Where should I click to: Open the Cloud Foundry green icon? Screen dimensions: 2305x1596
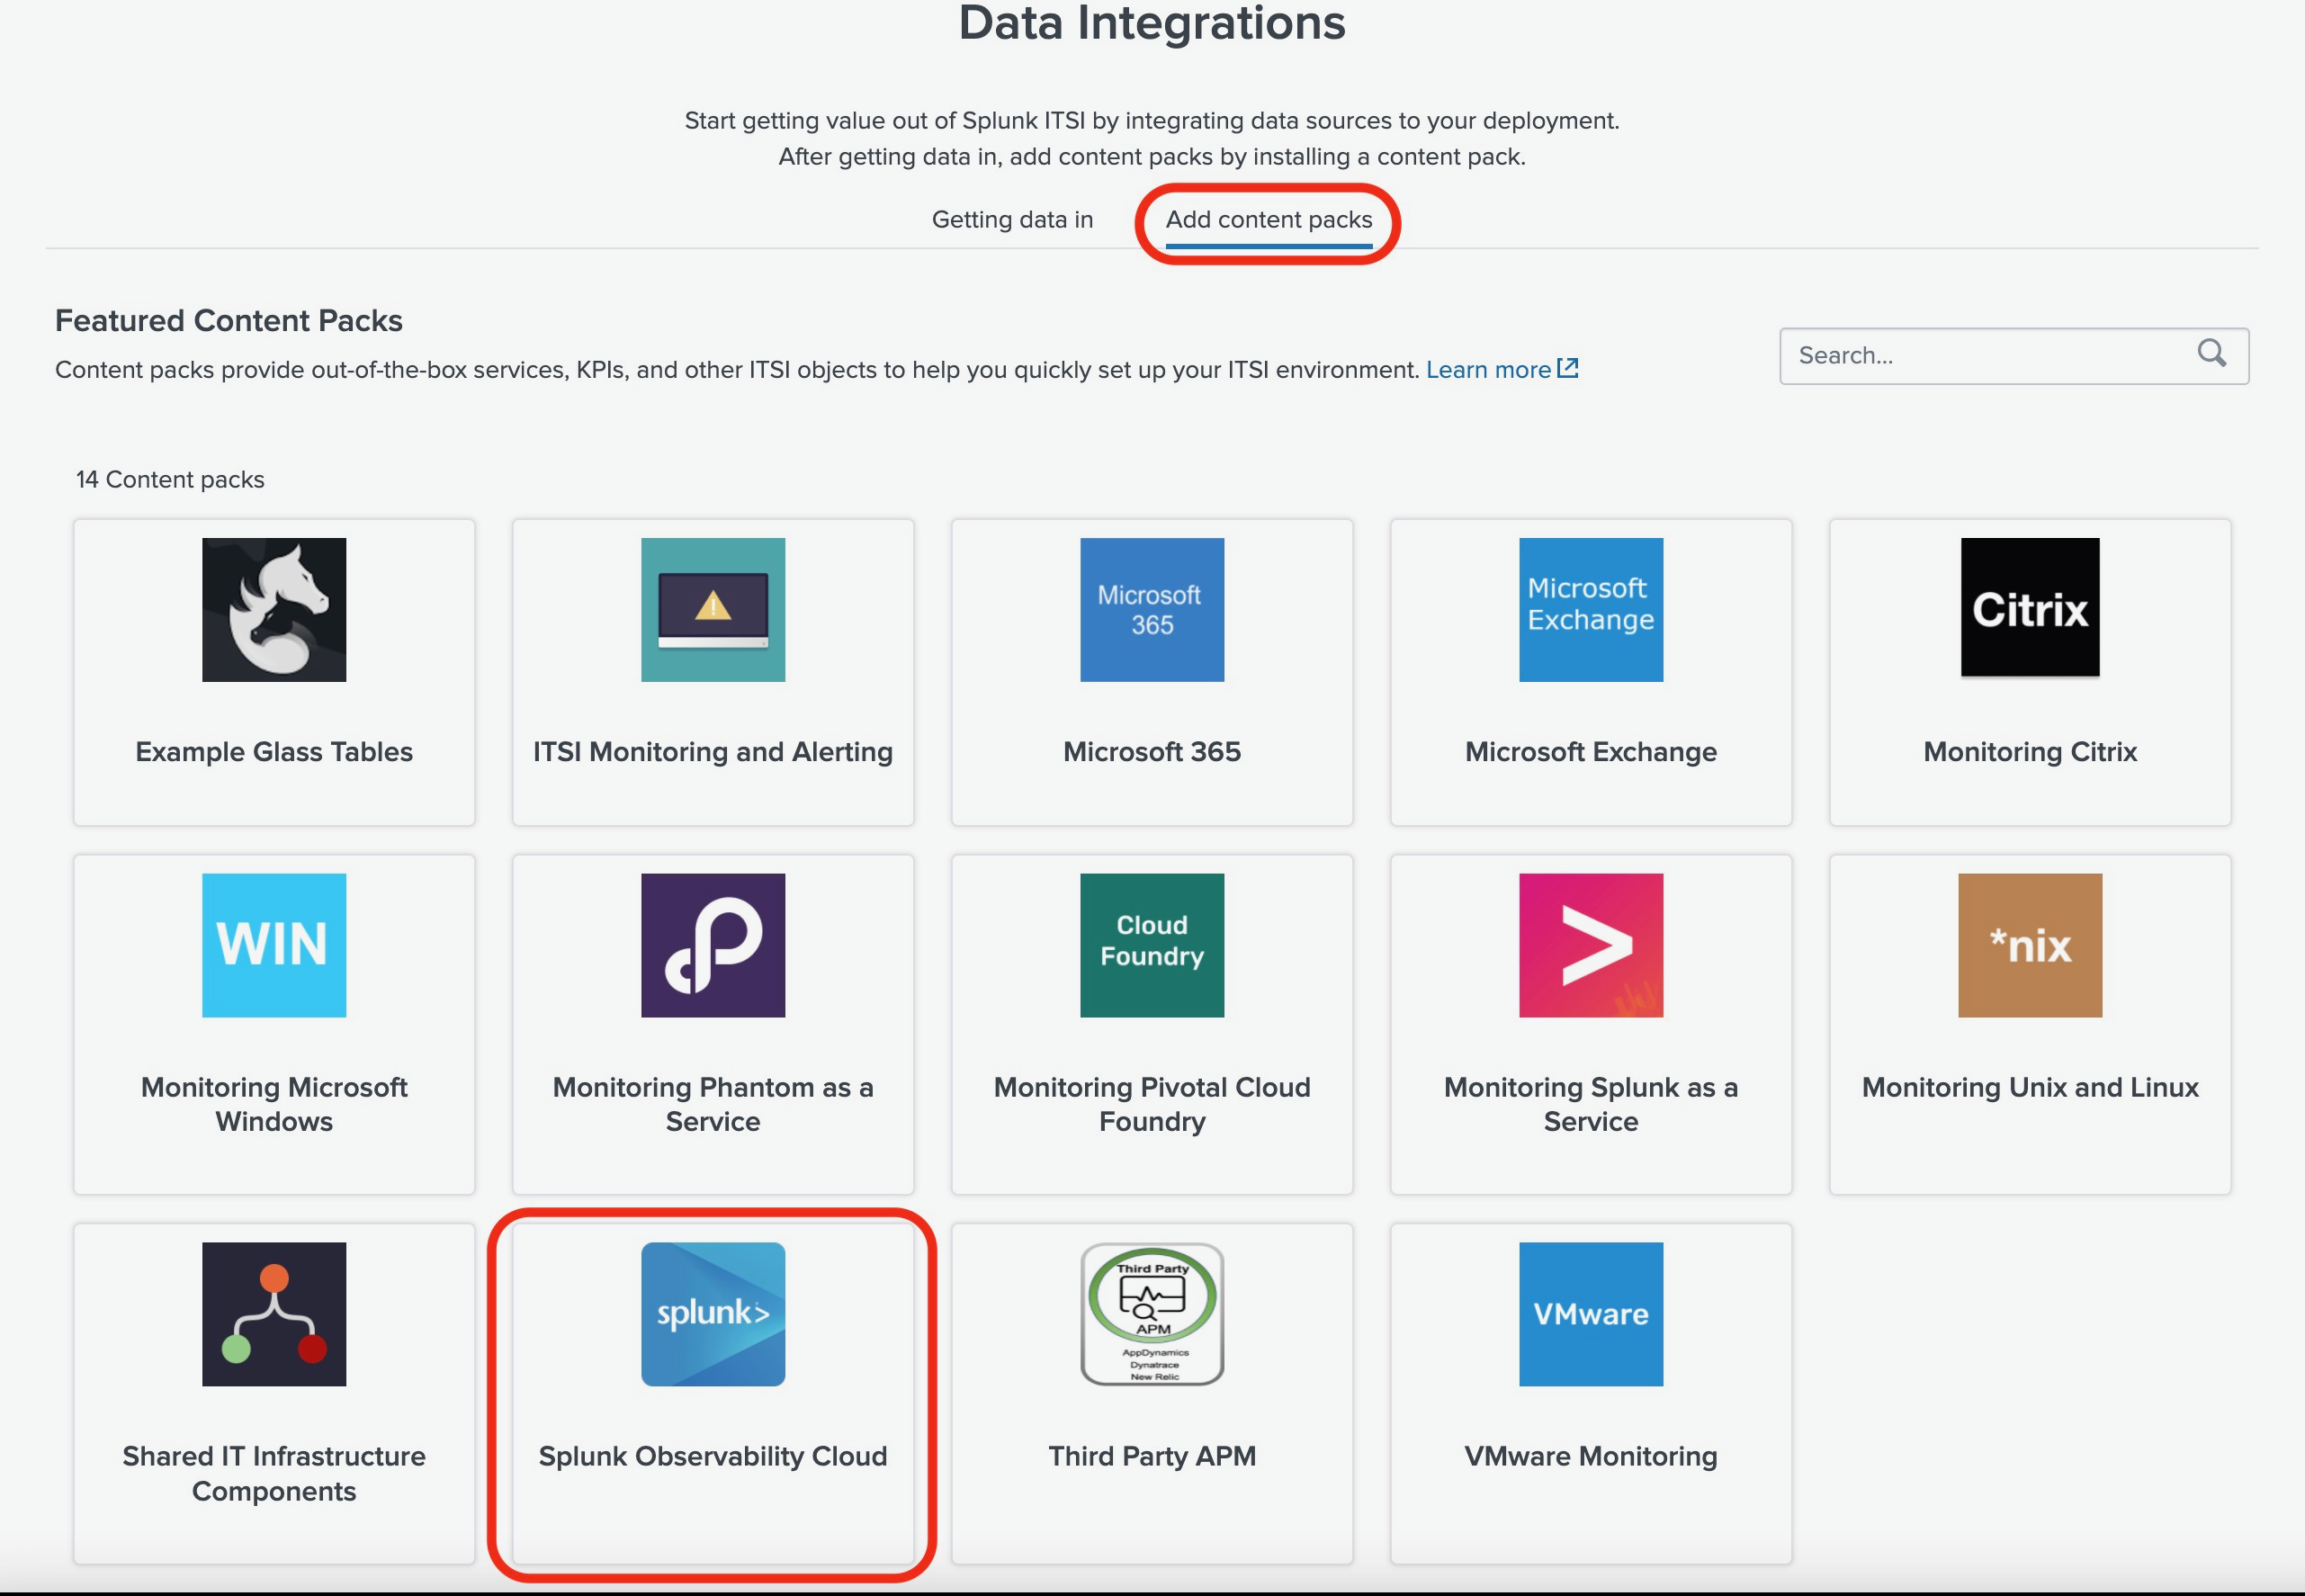[1151, 945]
